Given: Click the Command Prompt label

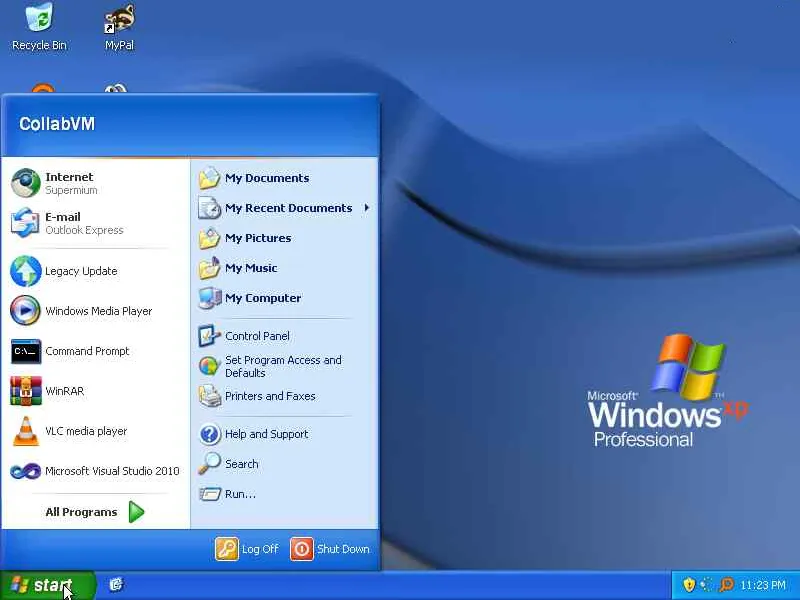Looking at the screenshot, I should tap(87, 351).
